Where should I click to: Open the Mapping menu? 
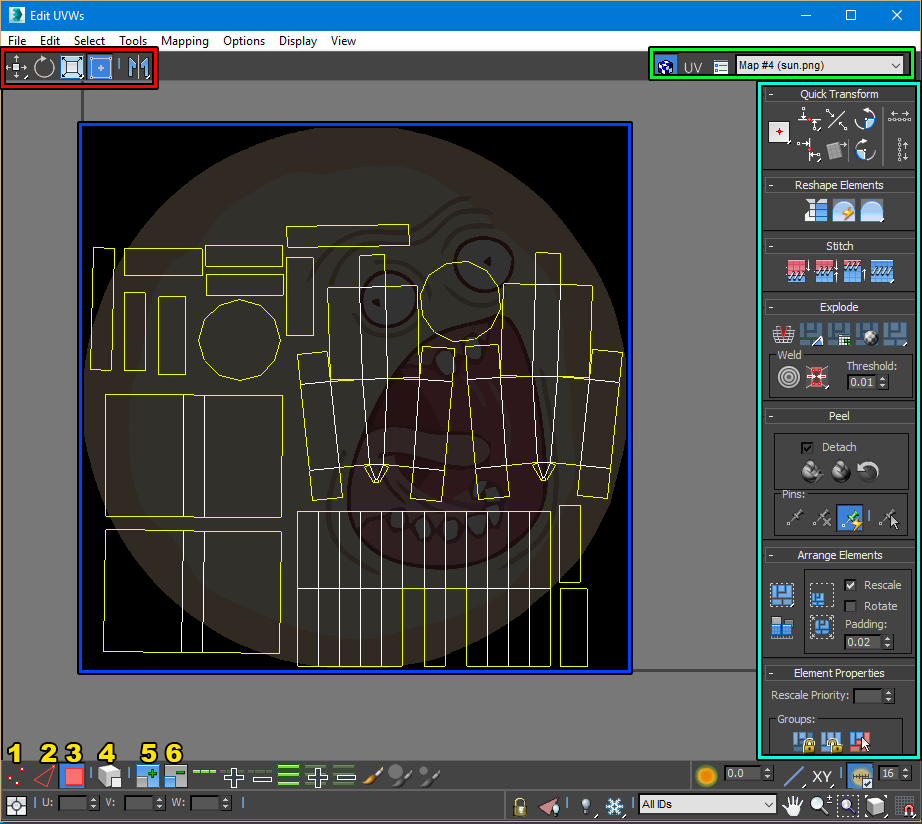[185, 41]
